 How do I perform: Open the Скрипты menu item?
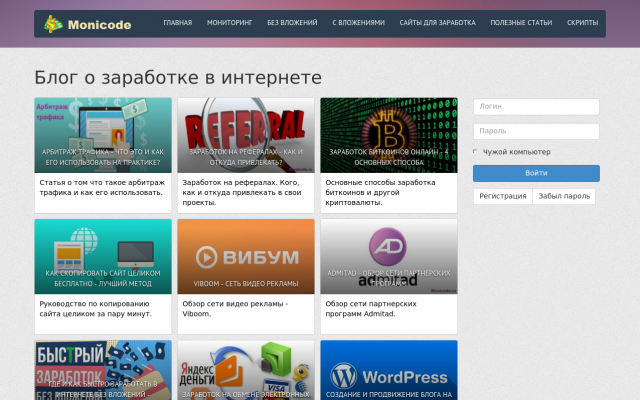pyautogui.click(x=582, y=23)
